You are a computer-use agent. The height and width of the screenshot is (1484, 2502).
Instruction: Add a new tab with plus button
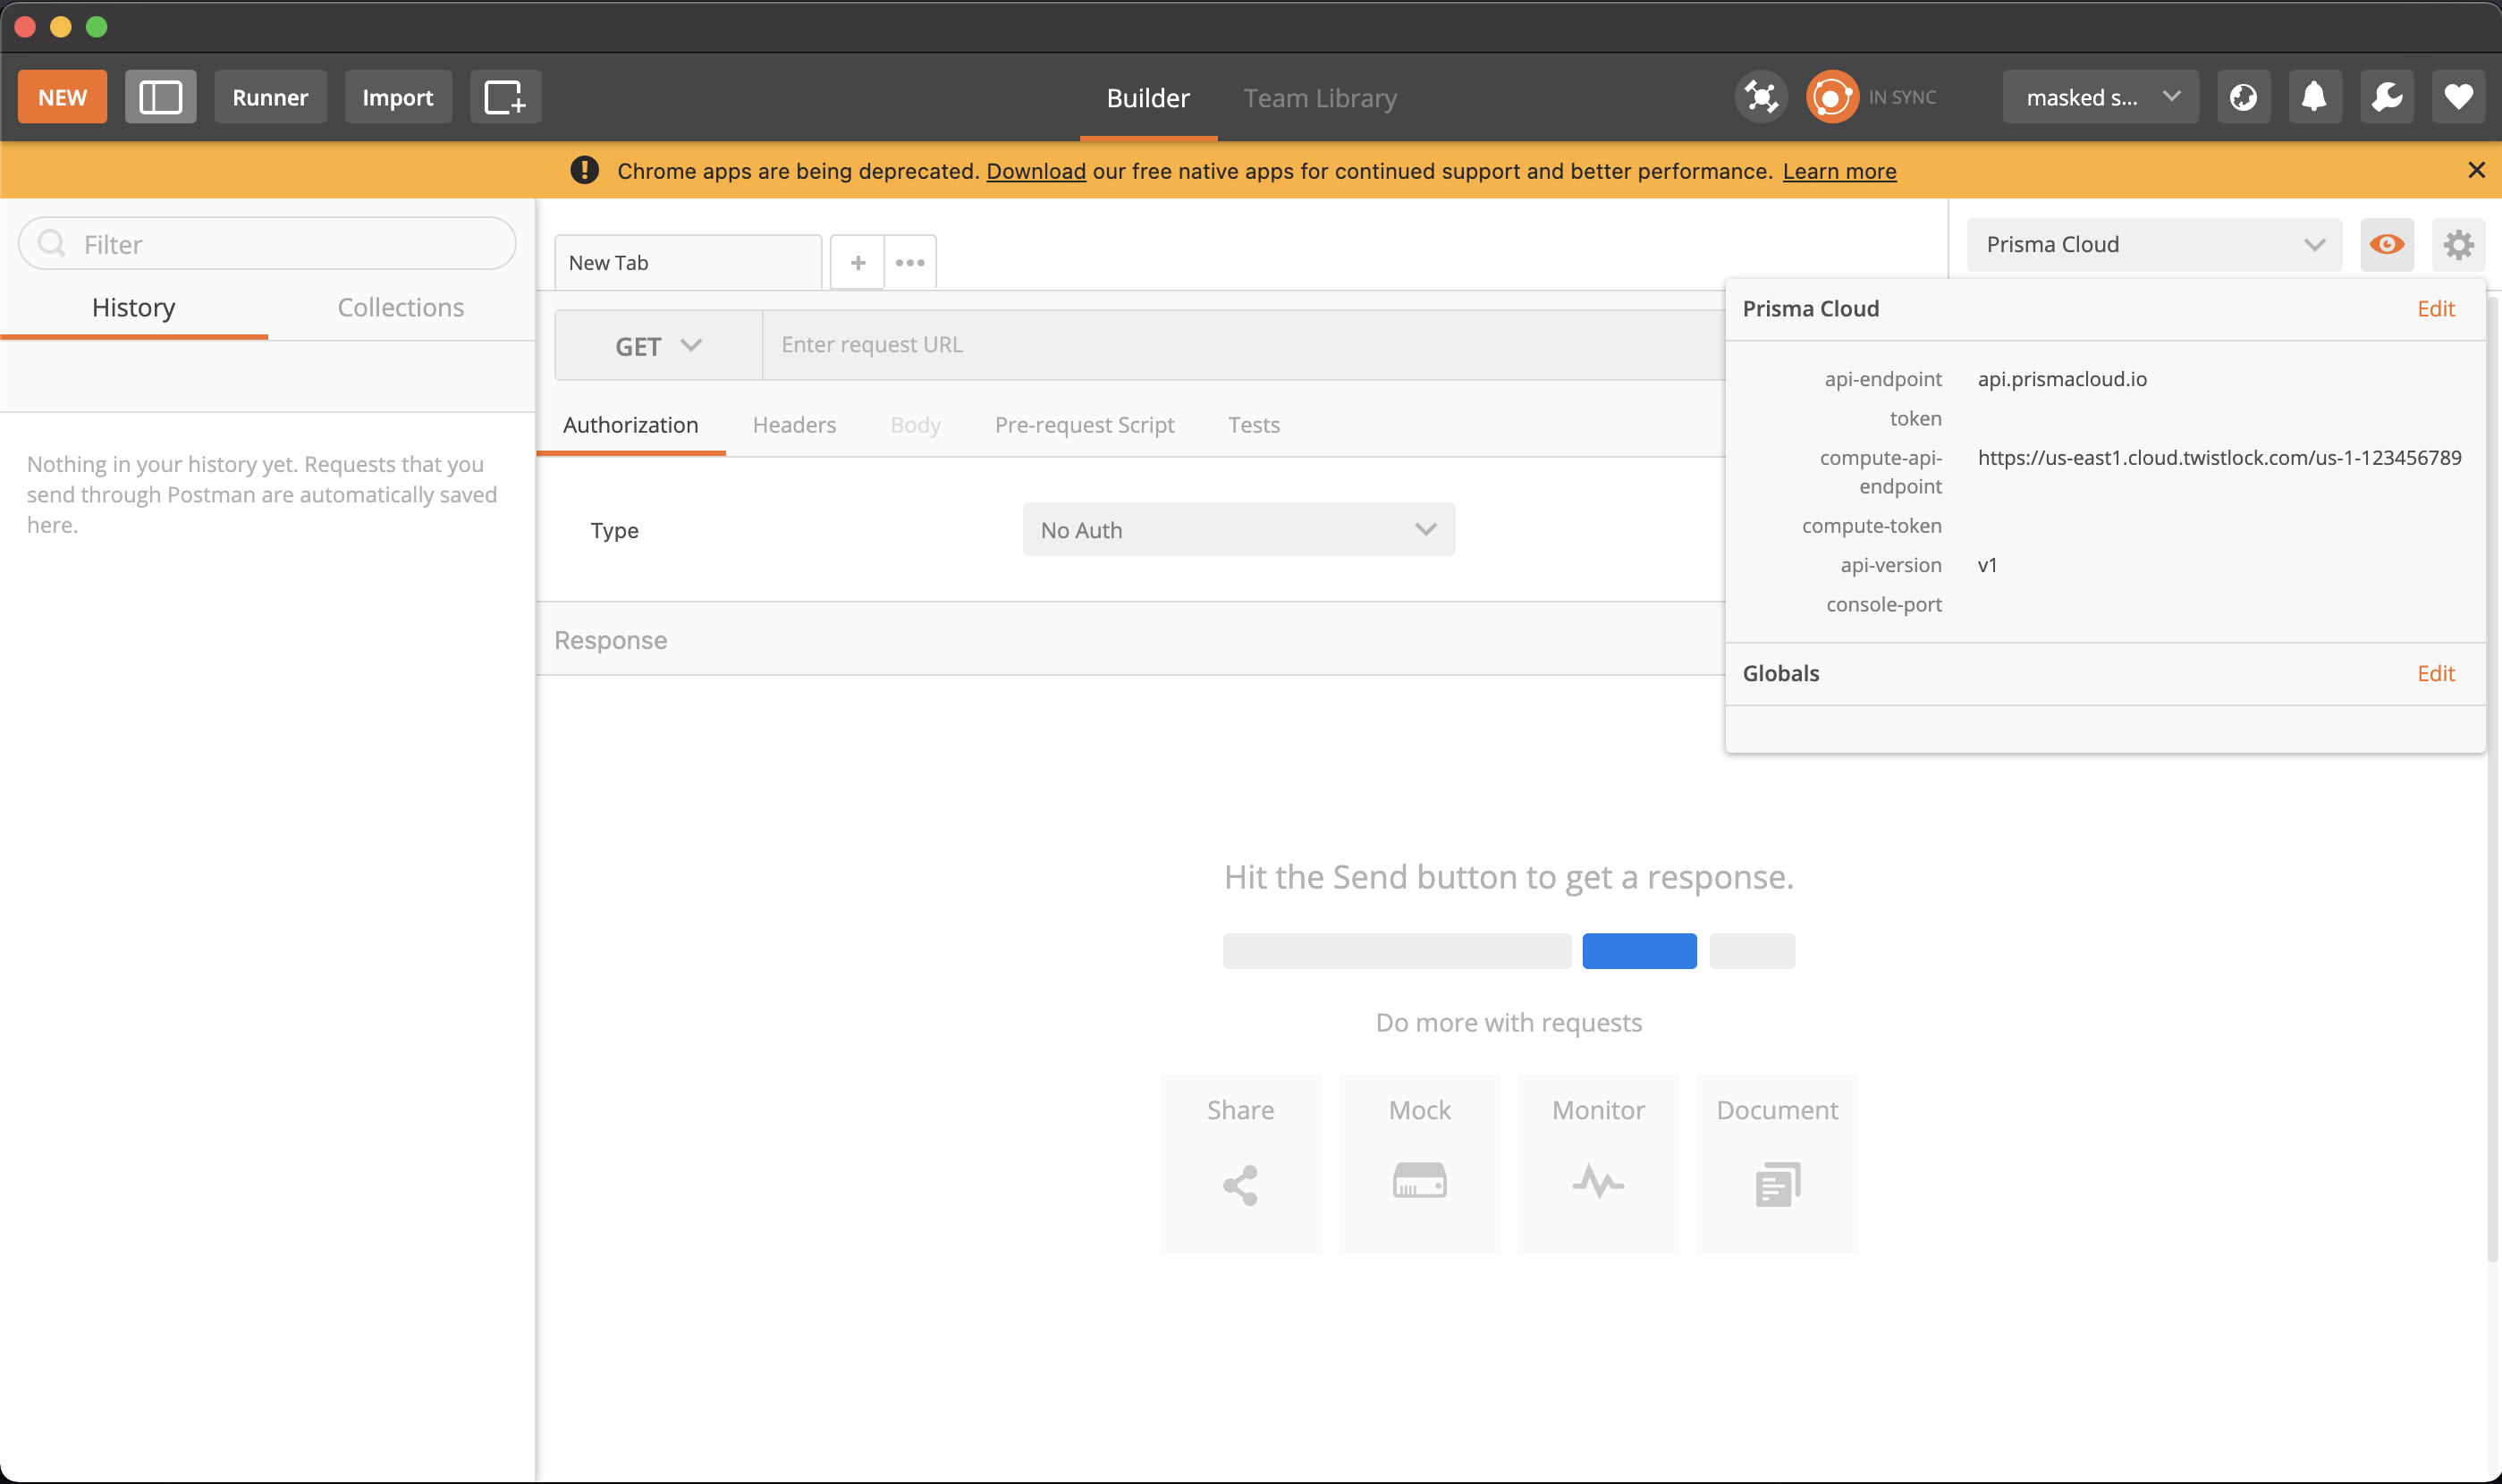[857, 262]
